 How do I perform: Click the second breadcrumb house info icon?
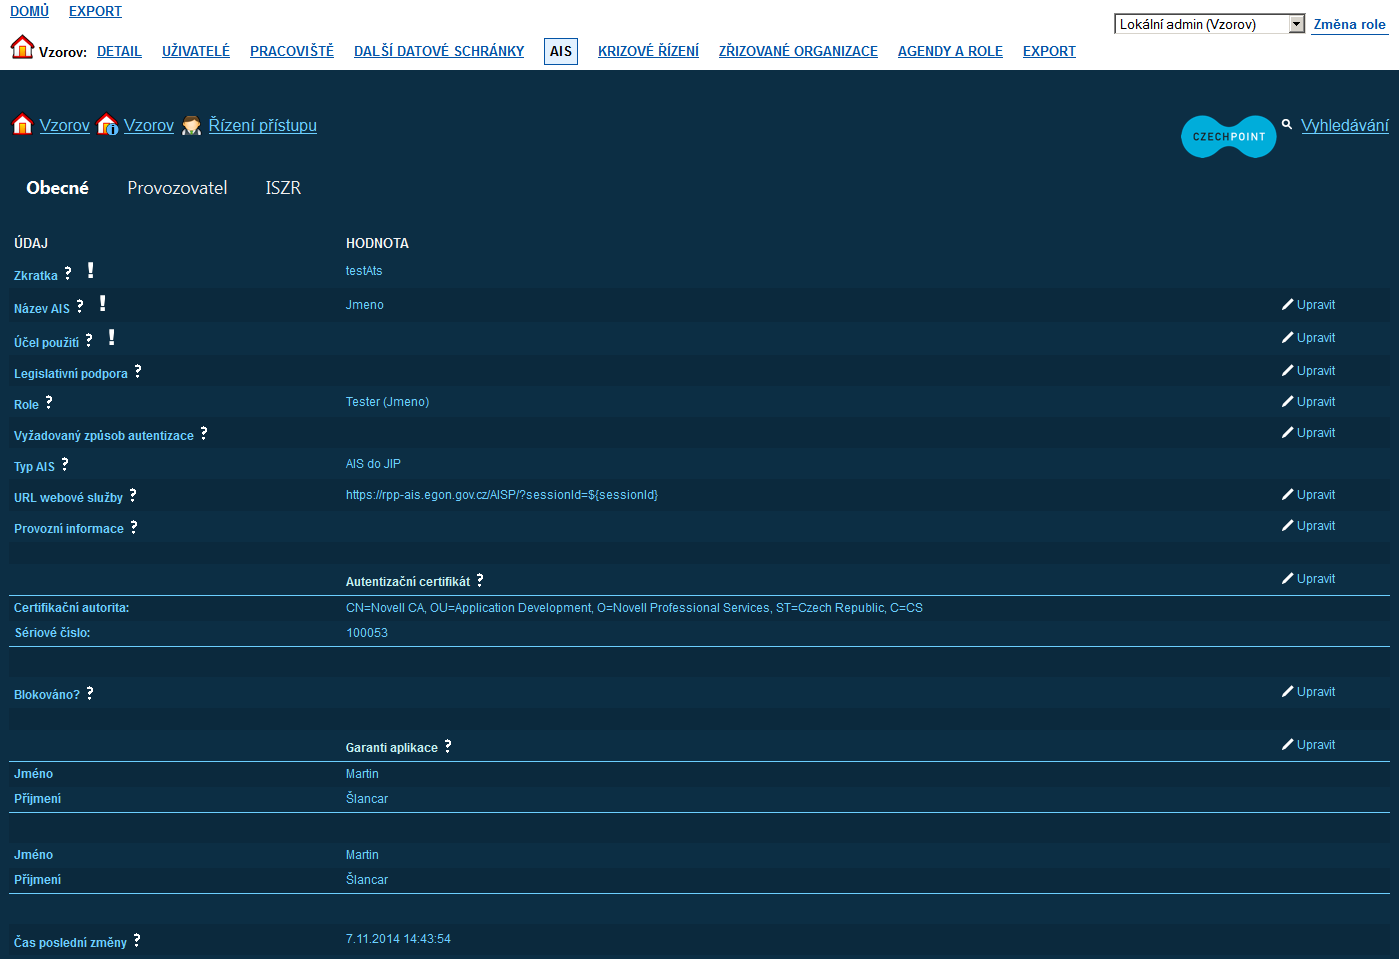pos(108,124)
